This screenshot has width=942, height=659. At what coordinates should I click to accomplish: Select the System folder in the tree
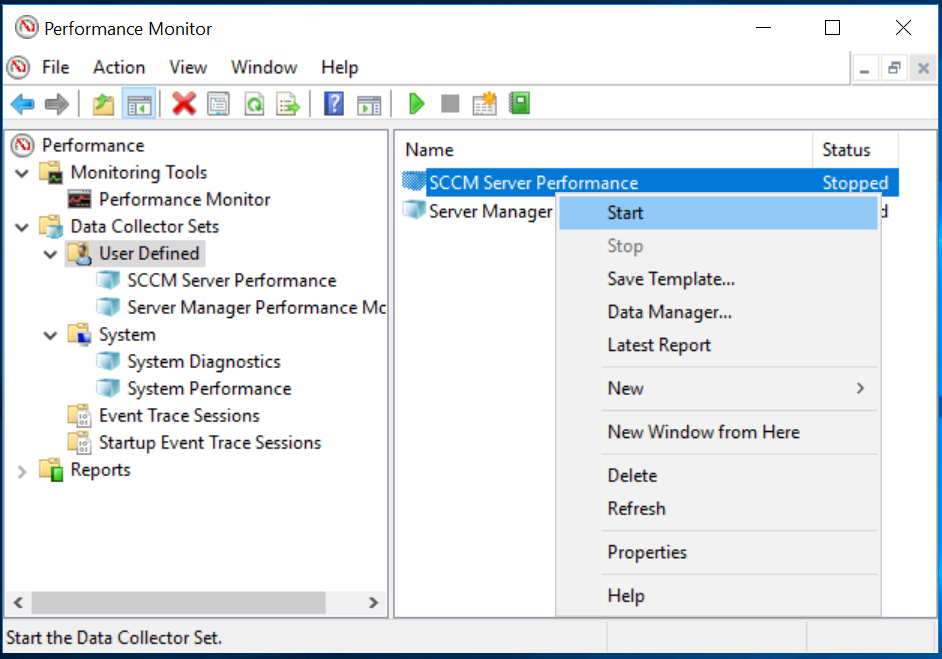click(127, 335)
